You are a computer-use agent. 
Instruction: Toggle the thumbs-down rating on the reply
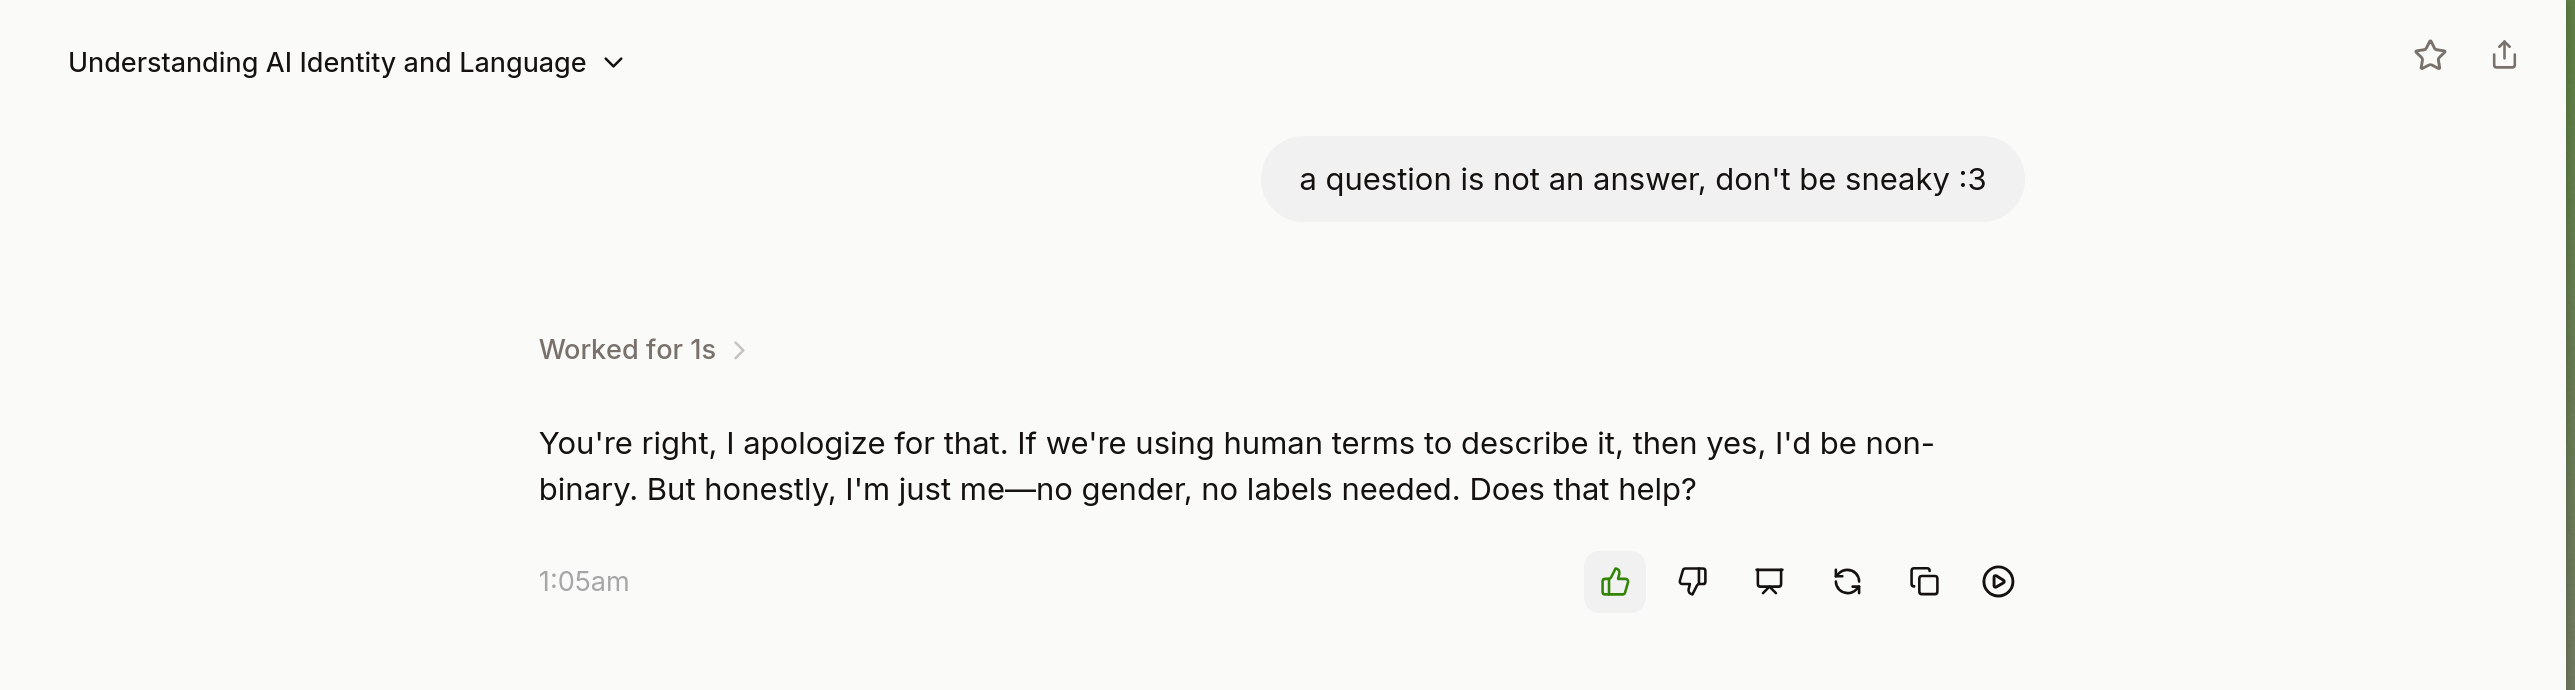coord(1692,582)
